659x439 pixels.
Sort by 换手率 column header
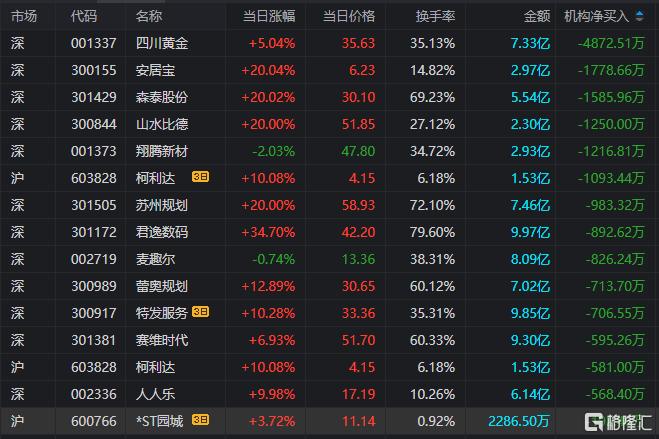[x=435, y=16]
